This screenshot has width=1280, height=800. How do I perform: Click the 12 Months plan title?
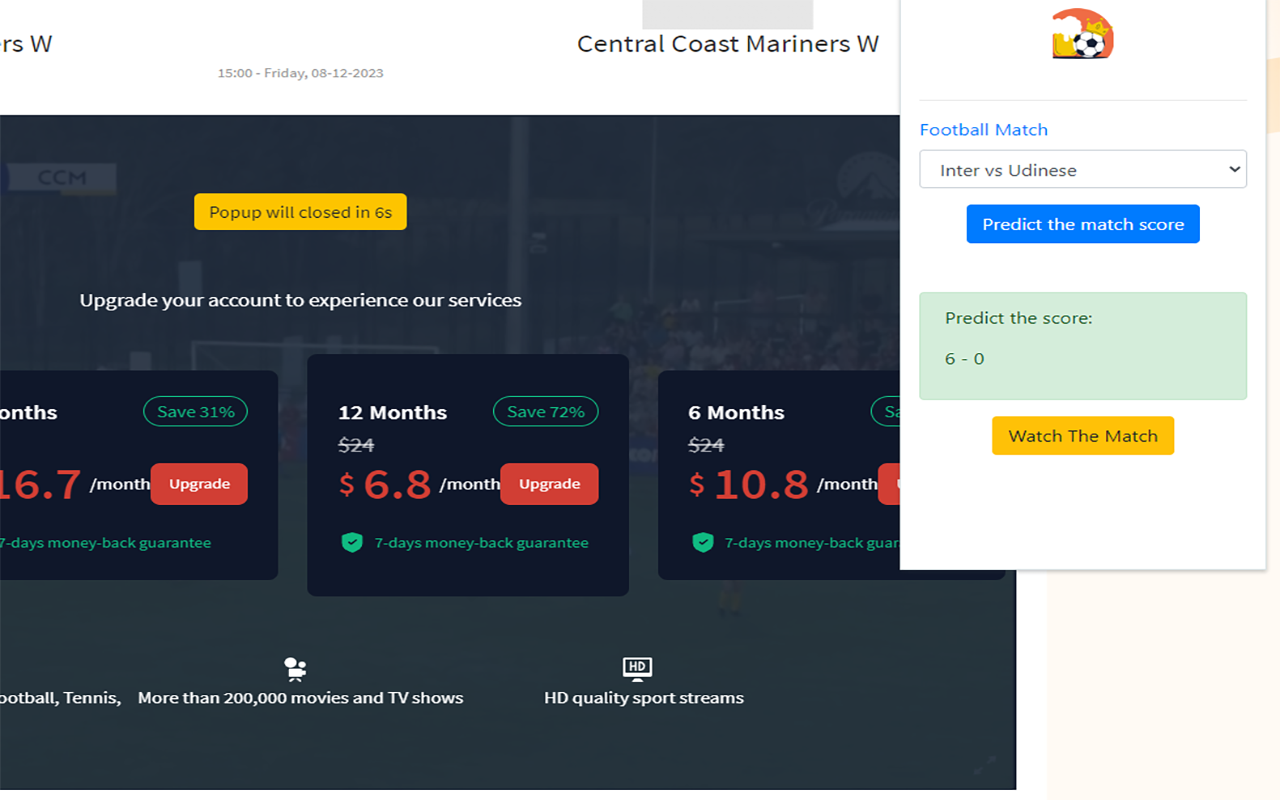tap(393, 413)
